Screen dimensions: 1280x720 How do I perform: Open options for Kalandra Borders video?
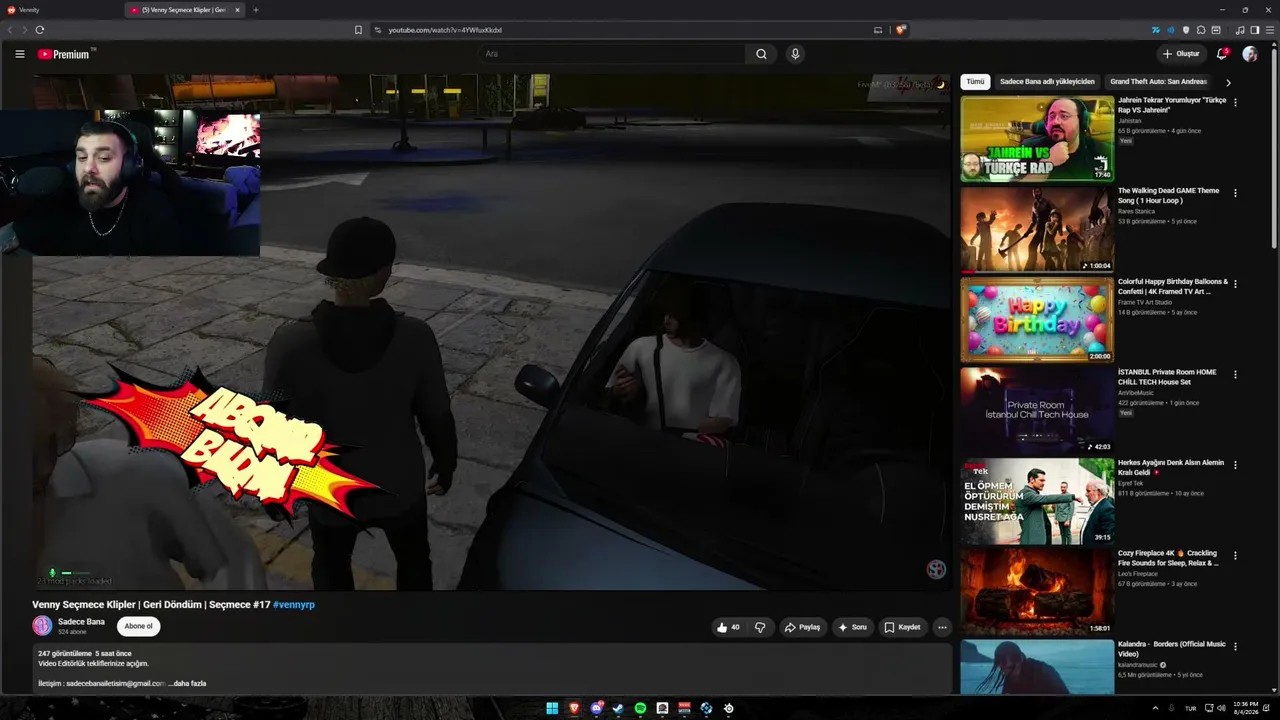tap(1235, 647)
